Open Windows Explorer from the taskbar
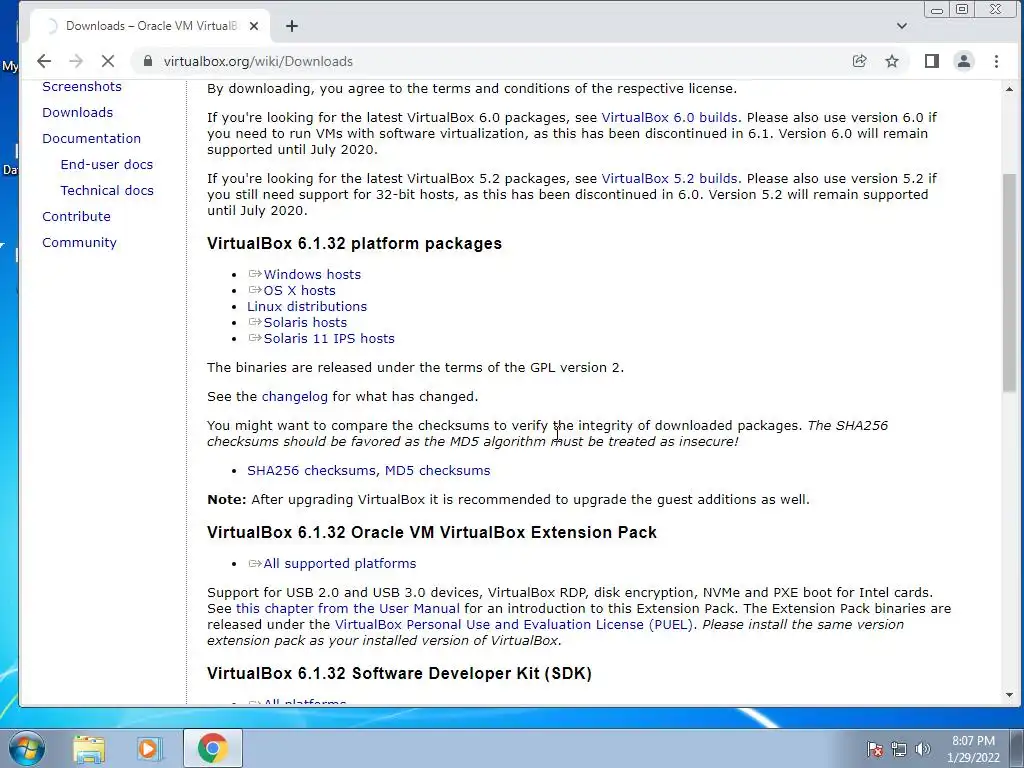 click(x=89, y=748)
